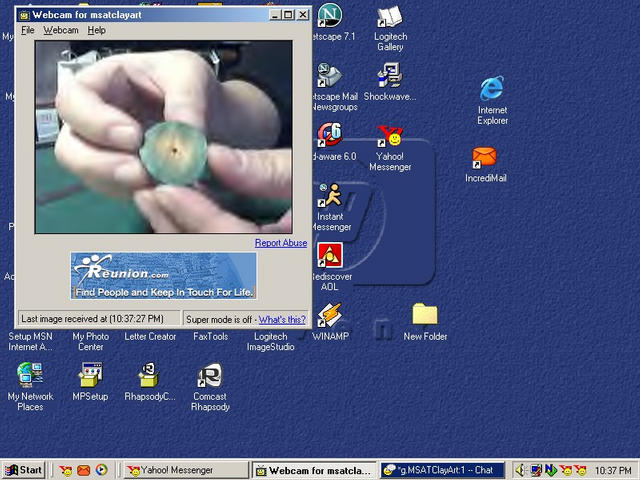Minimize the Webcam for msatclayart window

point(275,15)
